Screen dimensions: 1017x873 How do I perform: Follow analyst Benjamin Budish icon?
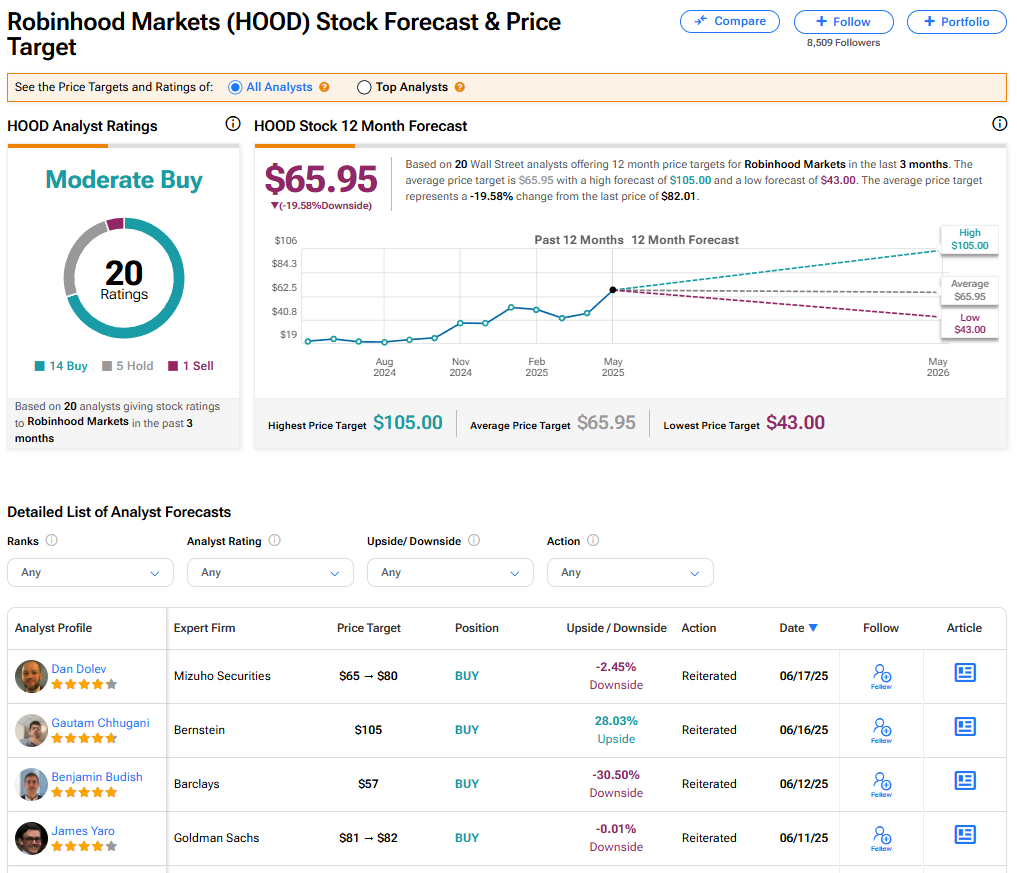click(x=881, y=783)
